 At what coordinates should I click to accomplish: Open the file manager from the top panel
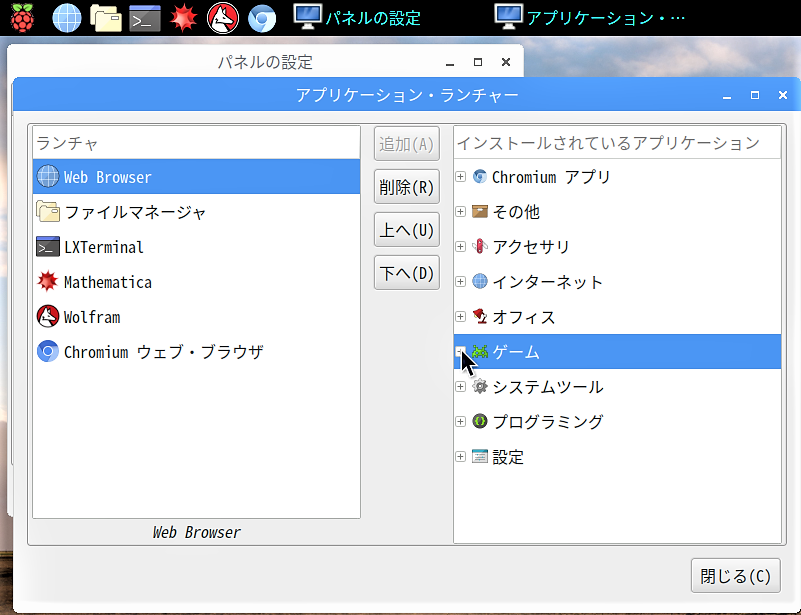pyautogui.click(x=106, y=18)
